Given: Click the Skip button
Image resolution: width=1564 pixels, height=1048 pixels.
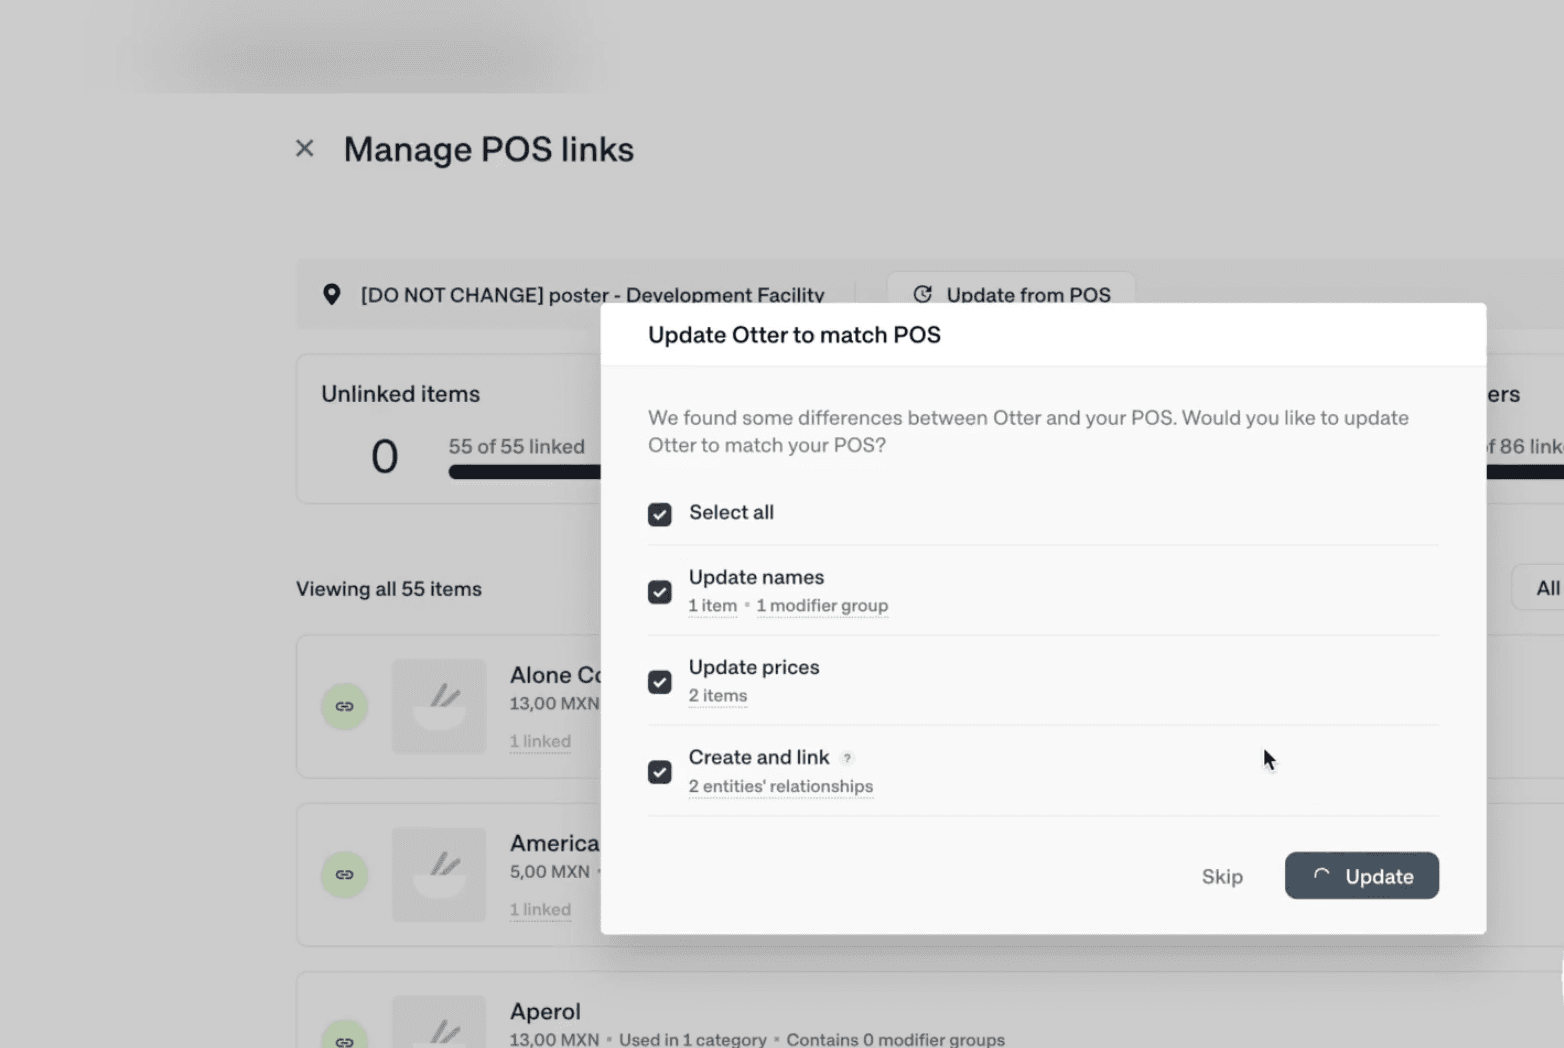Looking at the screenshot, I should pos(1222,876).
